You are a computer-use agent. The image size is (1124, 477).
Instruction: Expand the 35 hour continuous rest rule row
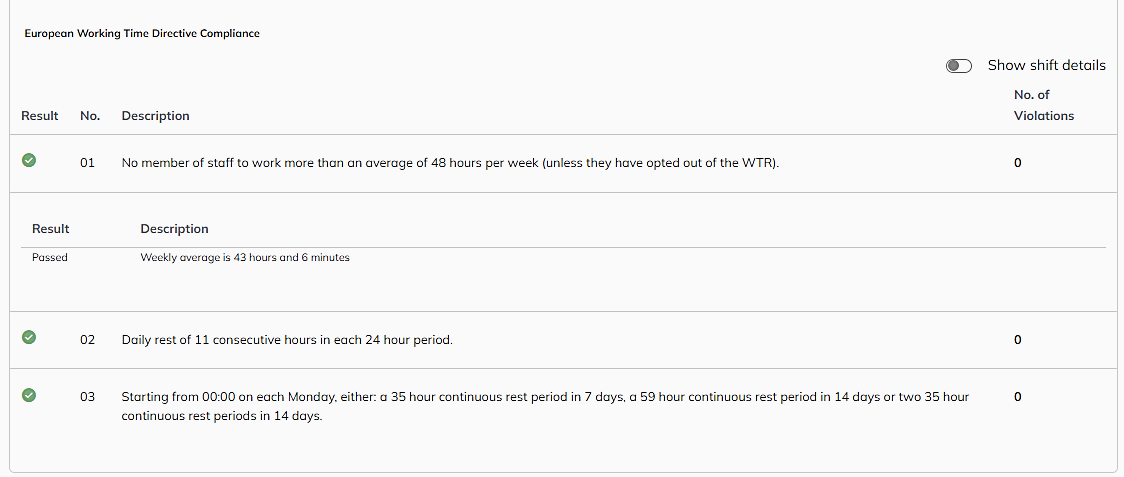pos(562,406)
